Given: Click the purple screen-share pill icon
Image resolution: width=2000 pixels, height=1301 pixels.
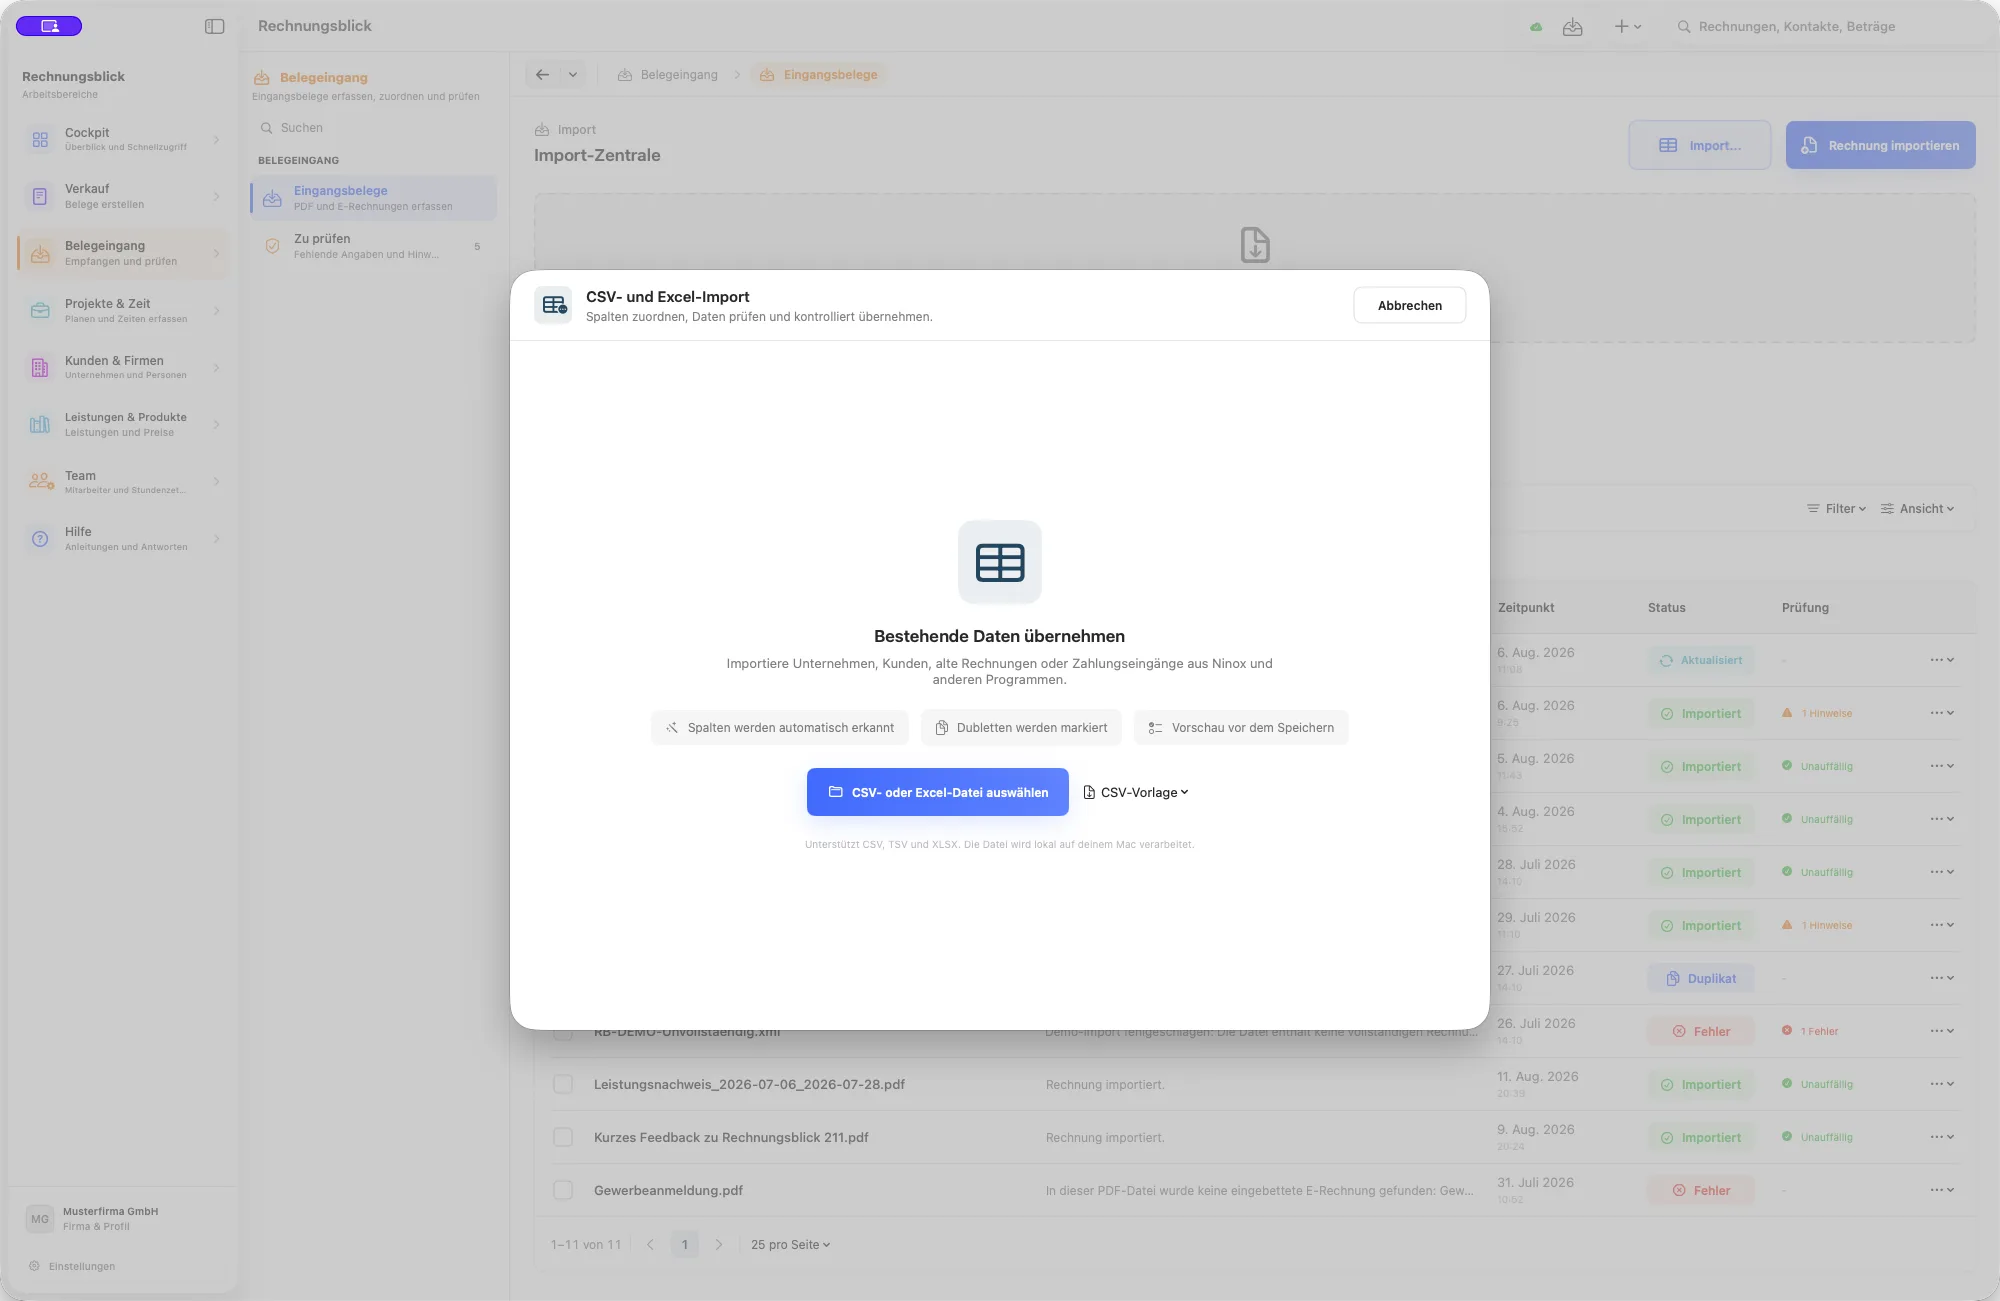Looking at the screenshot, I should (49, 26).
